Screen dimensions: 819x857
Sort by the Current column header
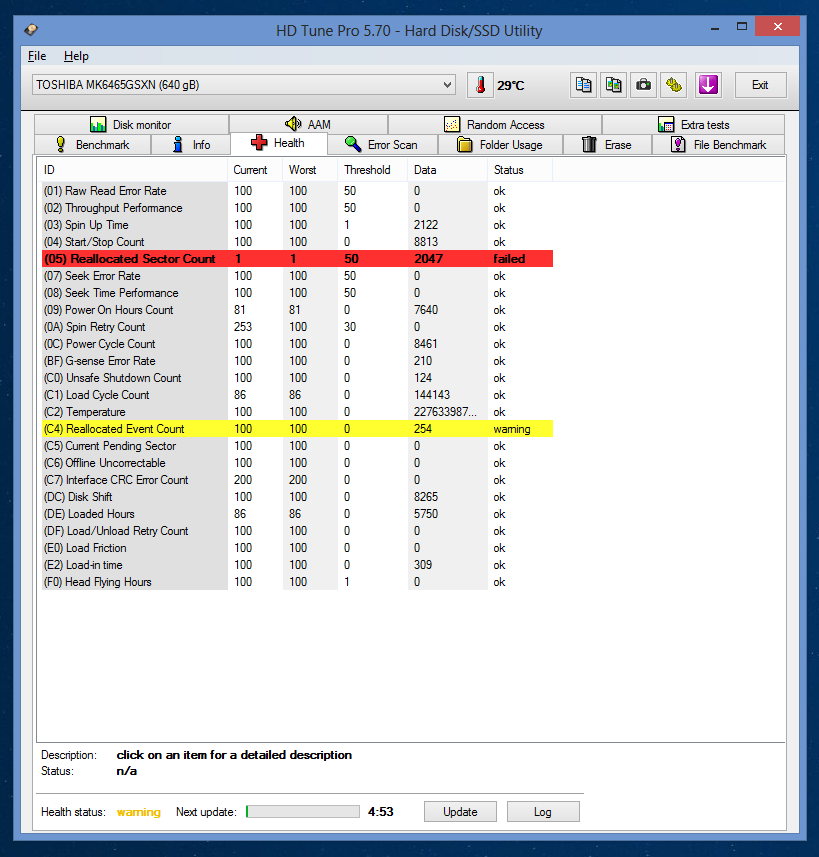coord(255,170)
